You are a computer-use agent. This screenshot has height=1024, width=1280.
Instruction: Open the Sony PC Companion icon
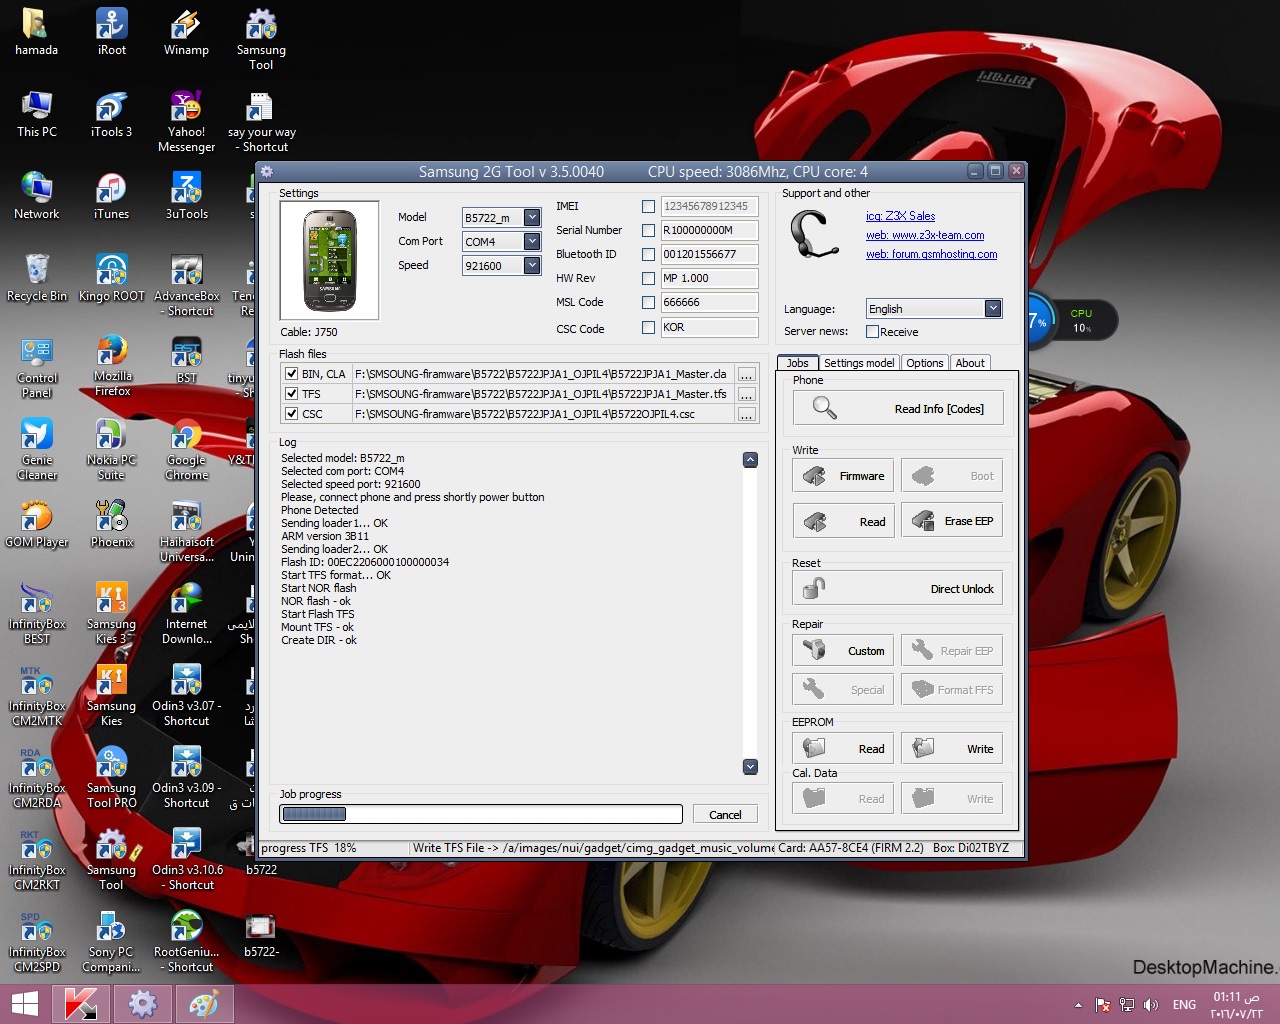pos(111,942)
